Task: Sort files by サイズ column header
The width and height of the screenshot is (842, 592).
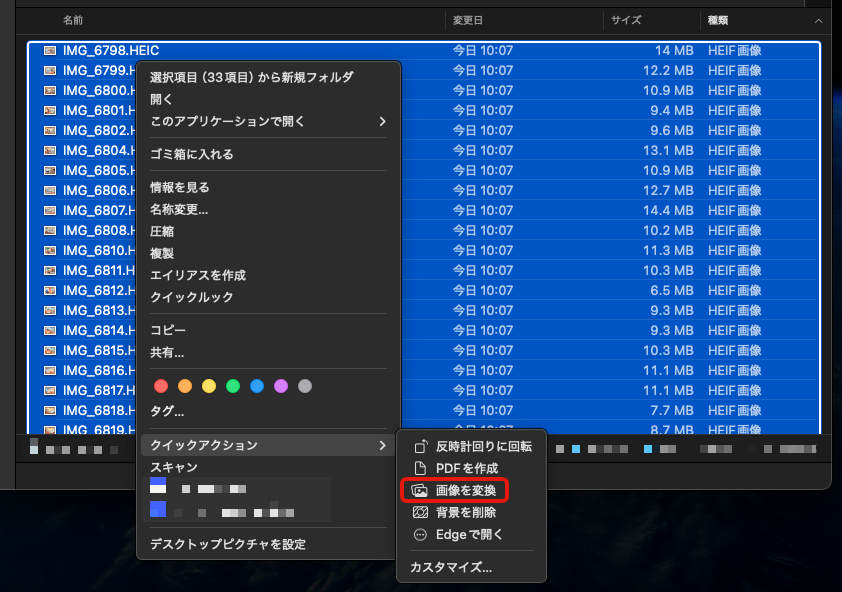Action: 626,20
